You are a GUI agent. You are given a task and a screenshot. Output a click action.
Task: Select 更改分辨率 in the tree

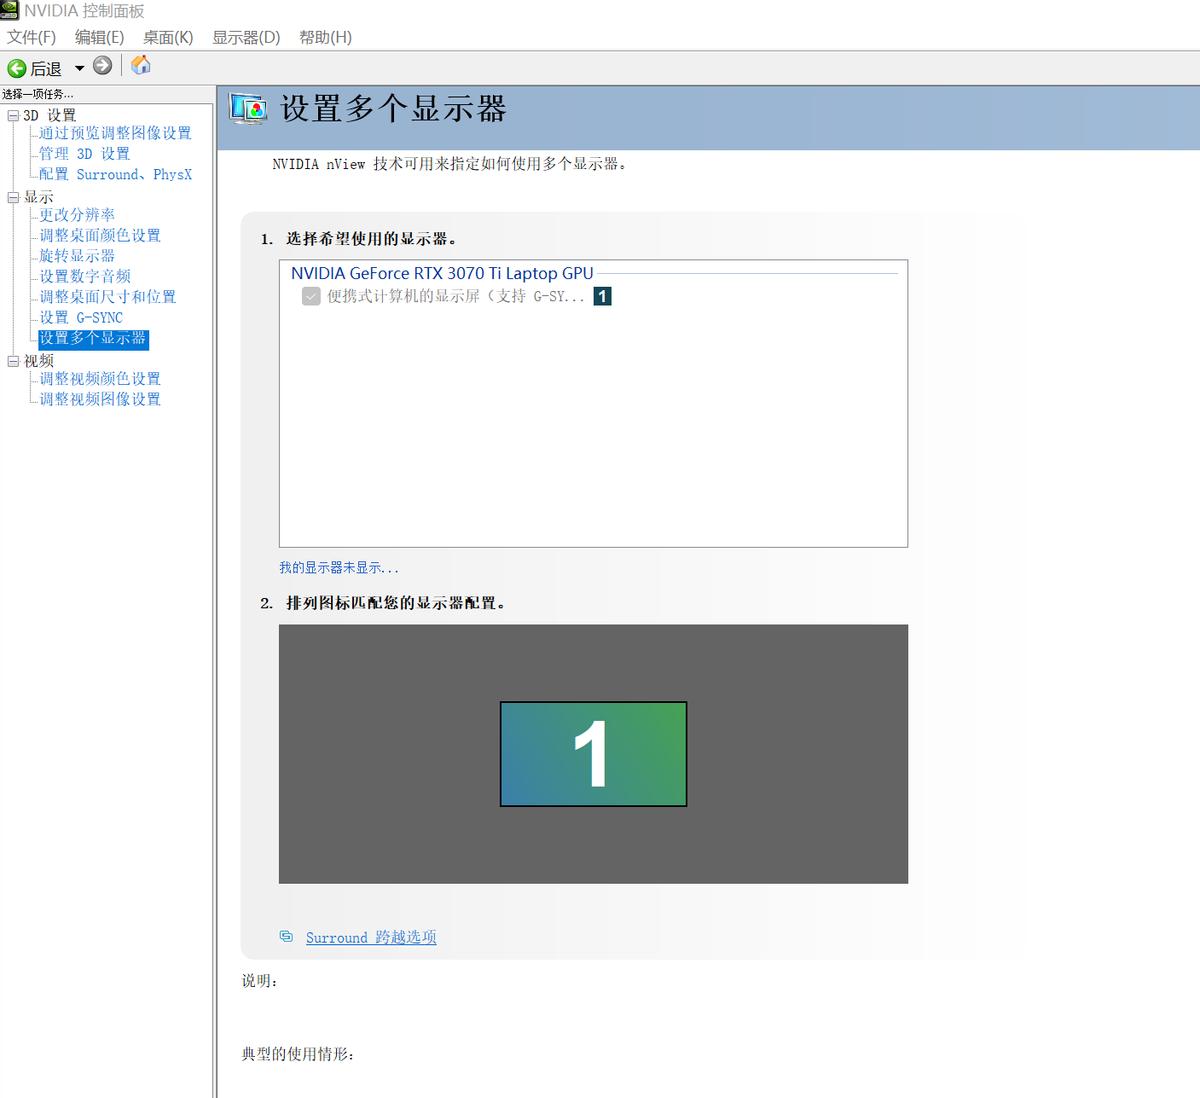click(77, 215)
